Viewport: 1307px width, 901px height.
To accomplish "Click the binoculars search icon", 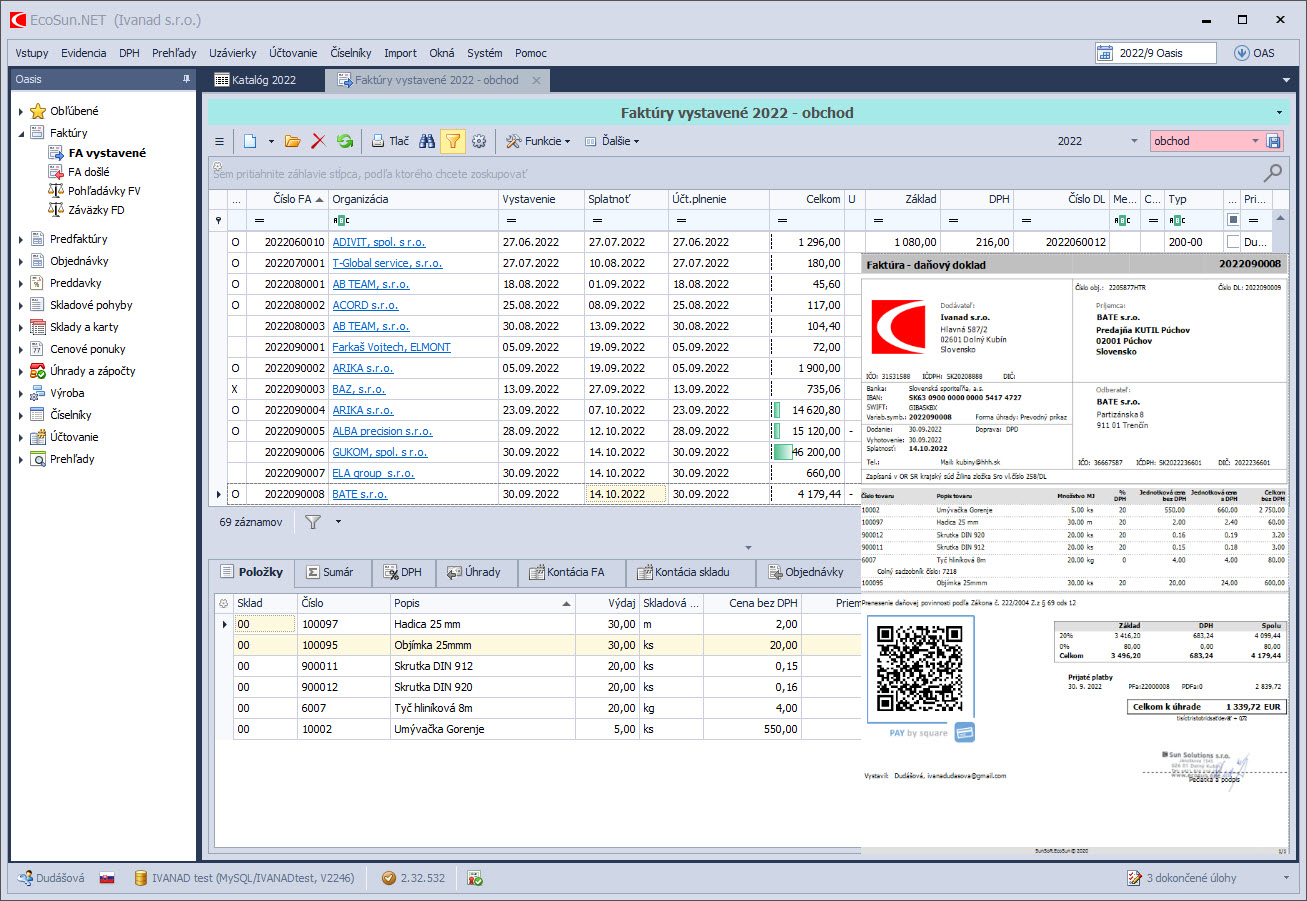I will point(427,141).
